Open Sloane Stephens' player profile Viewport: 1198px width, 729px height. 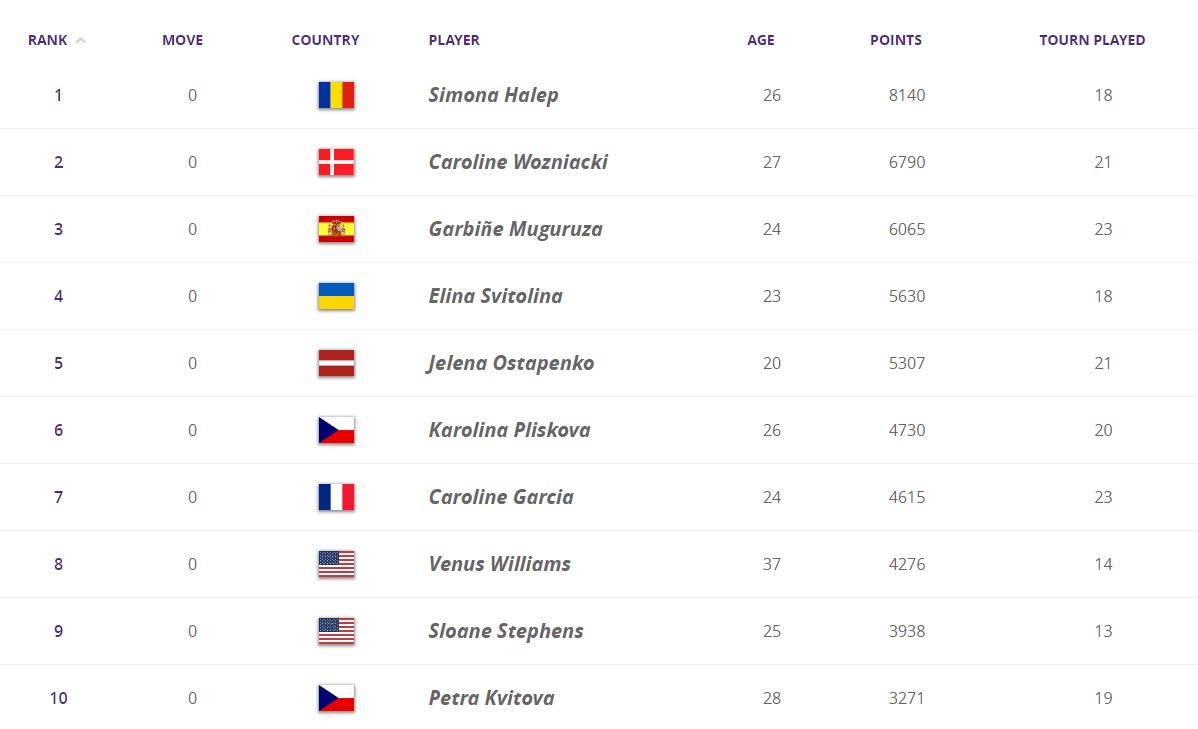(x=506, y=631)
